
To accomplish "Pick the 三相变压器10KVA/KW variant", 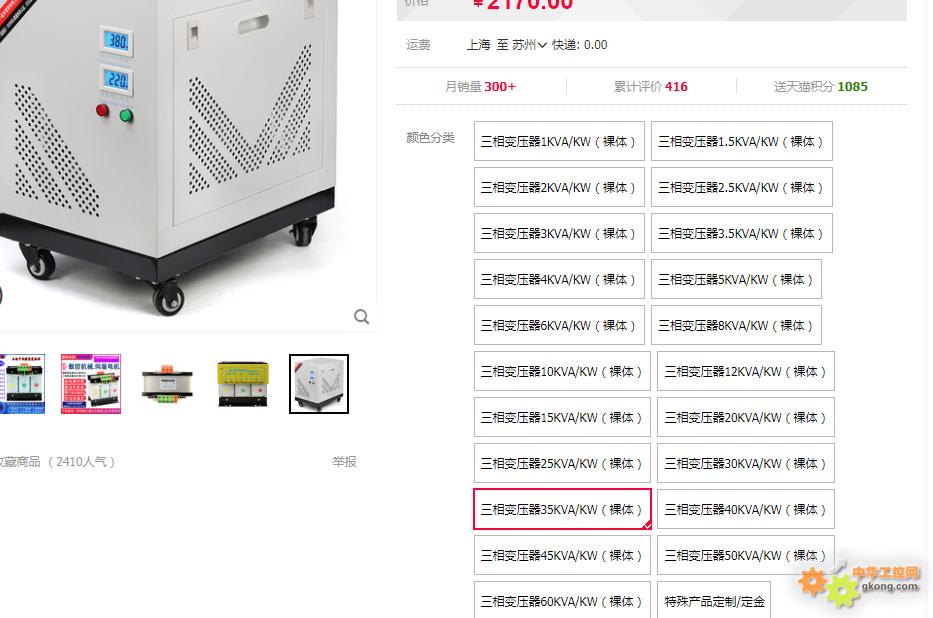I will click(x=562, y=371).
